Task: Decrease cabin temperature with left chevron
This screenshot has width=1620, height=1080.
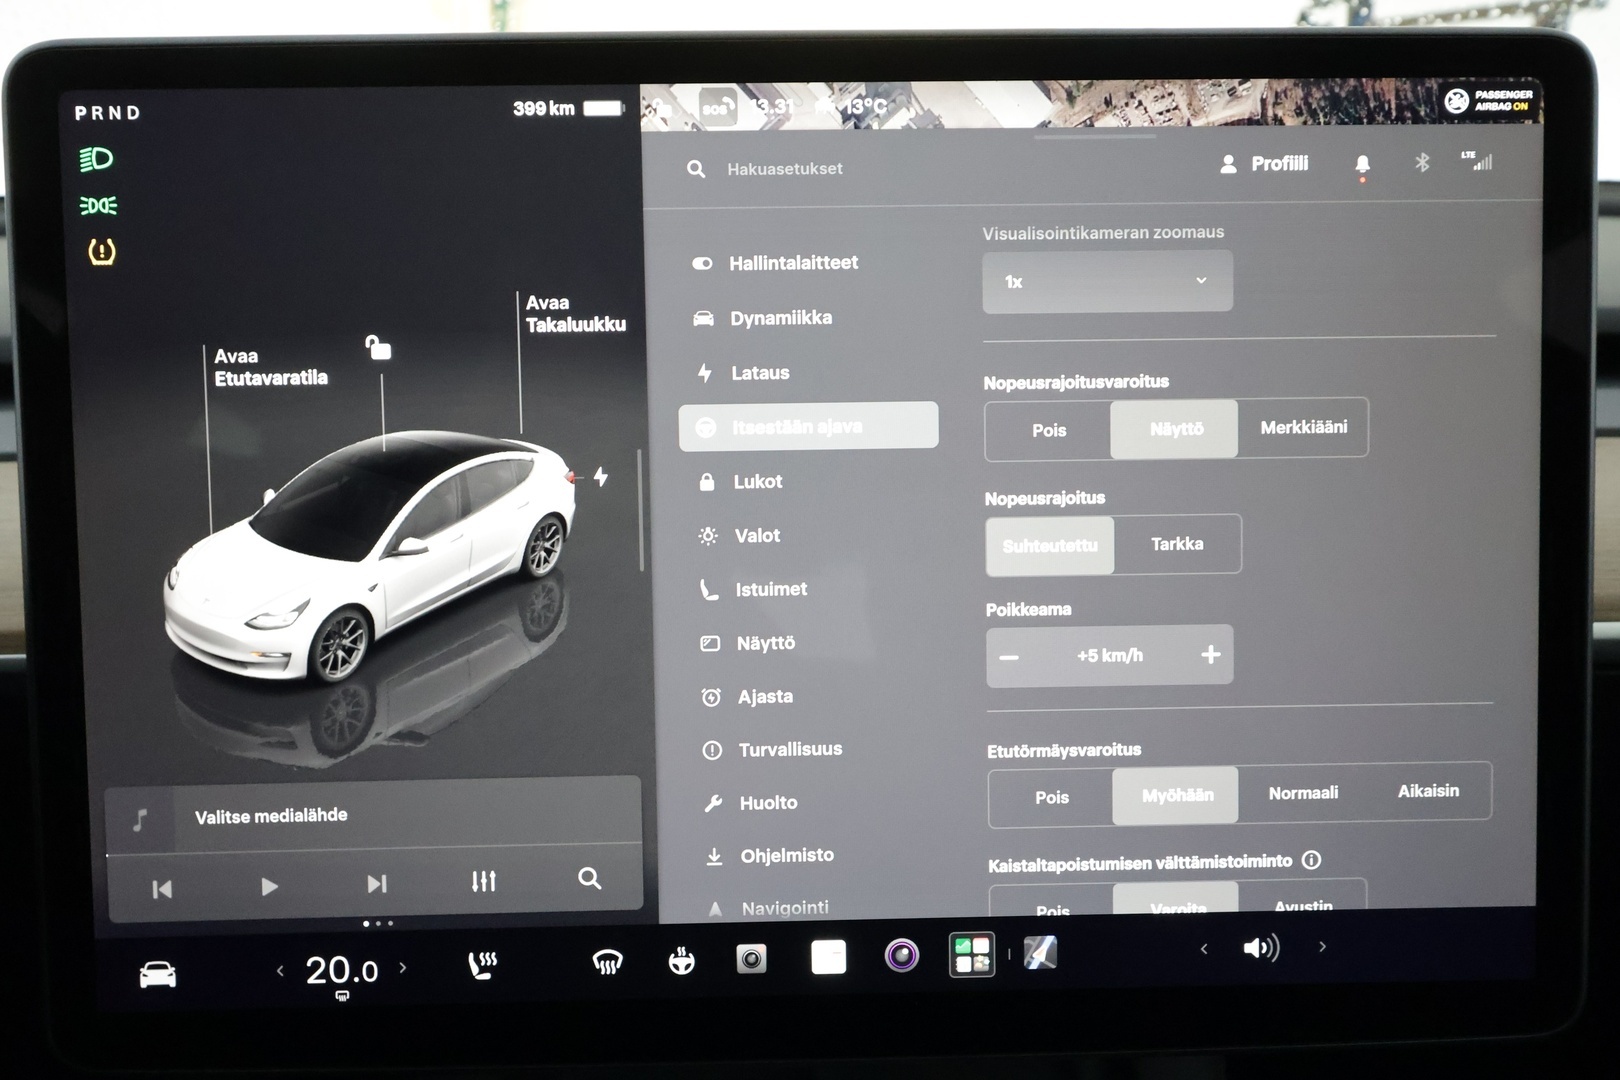Action: [x=280, y=970]
